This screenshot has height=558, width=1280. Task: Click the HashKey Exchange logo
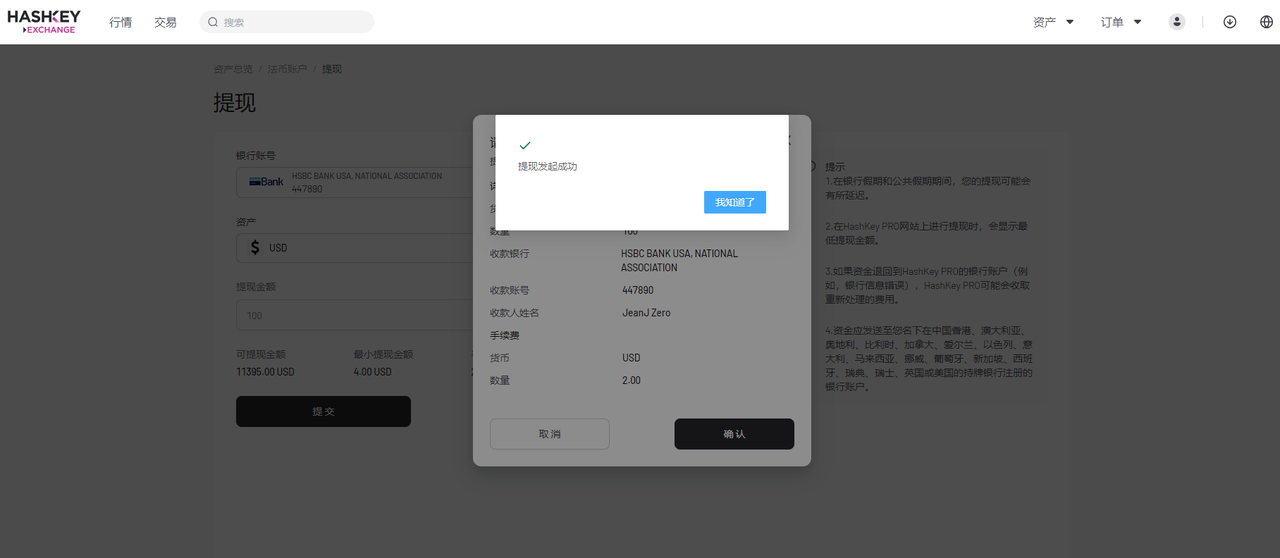[44, 22]
